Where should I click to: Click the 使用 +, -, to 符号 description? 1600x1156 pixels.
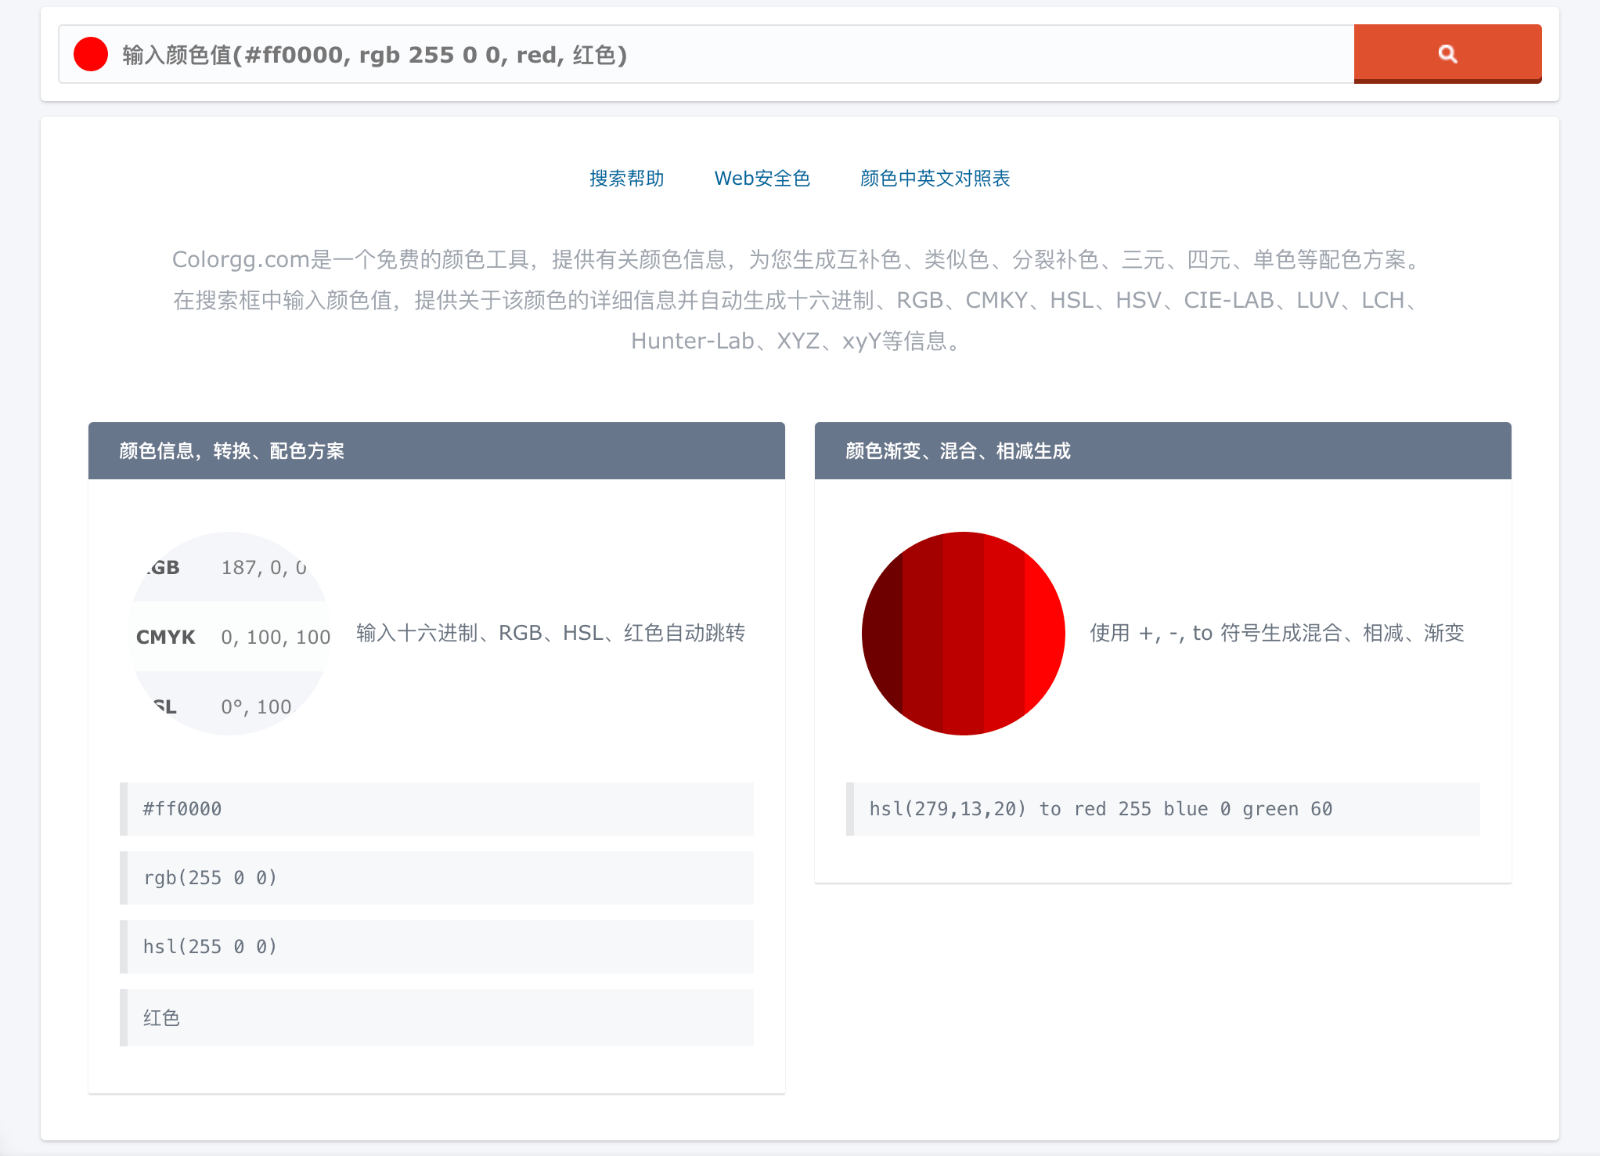coord(1276,633)
